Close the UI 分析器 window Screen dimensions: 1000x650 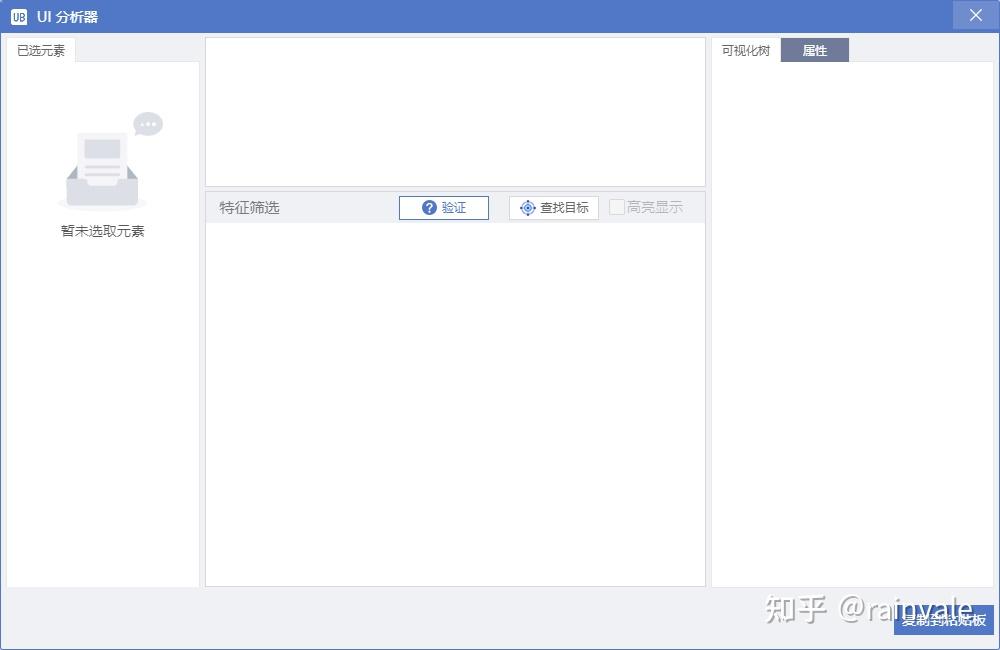pos(975,15)
